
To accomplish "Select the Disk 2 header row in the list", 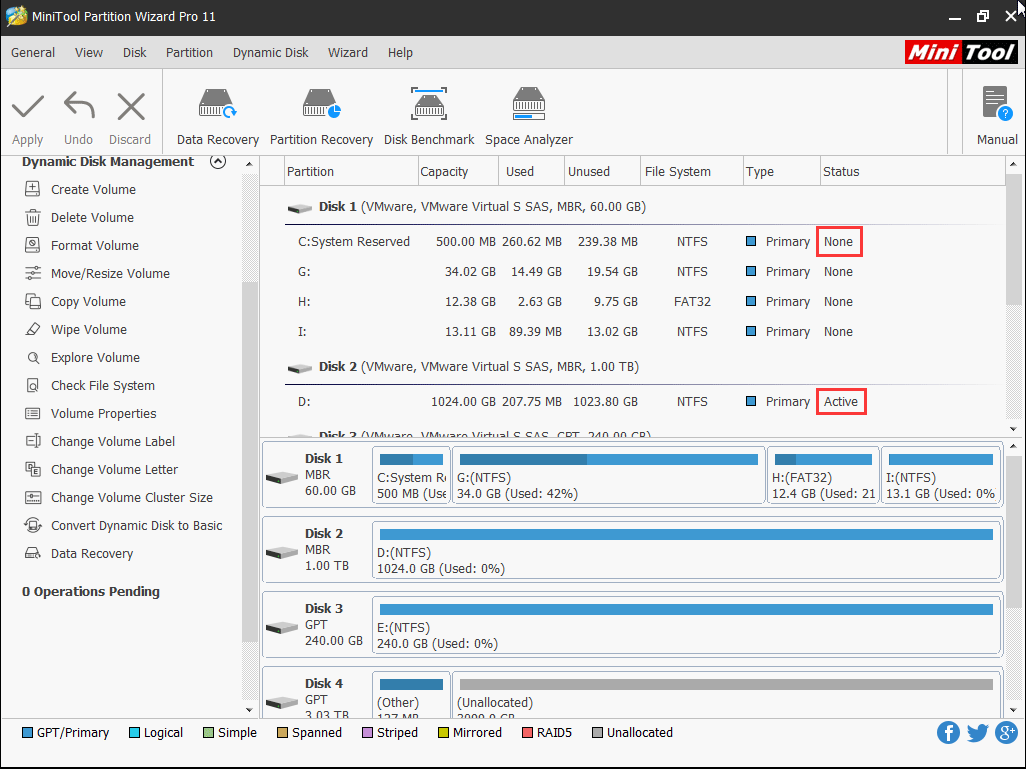I will [645, 367].
